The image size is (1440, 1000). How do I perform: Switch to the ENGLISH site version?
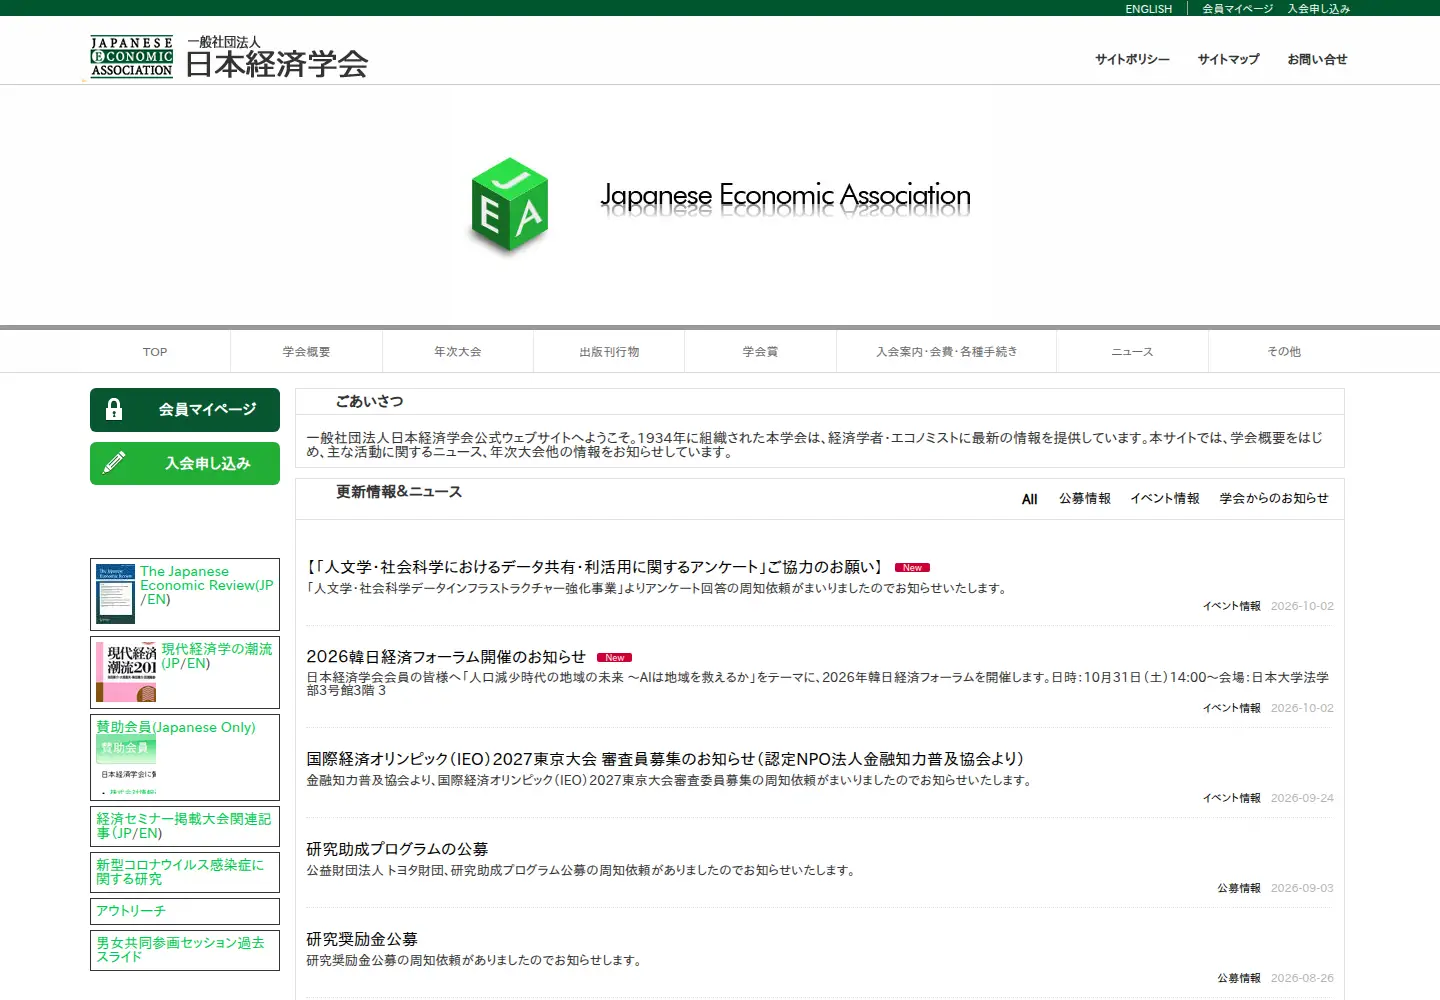click(1148, 9)
